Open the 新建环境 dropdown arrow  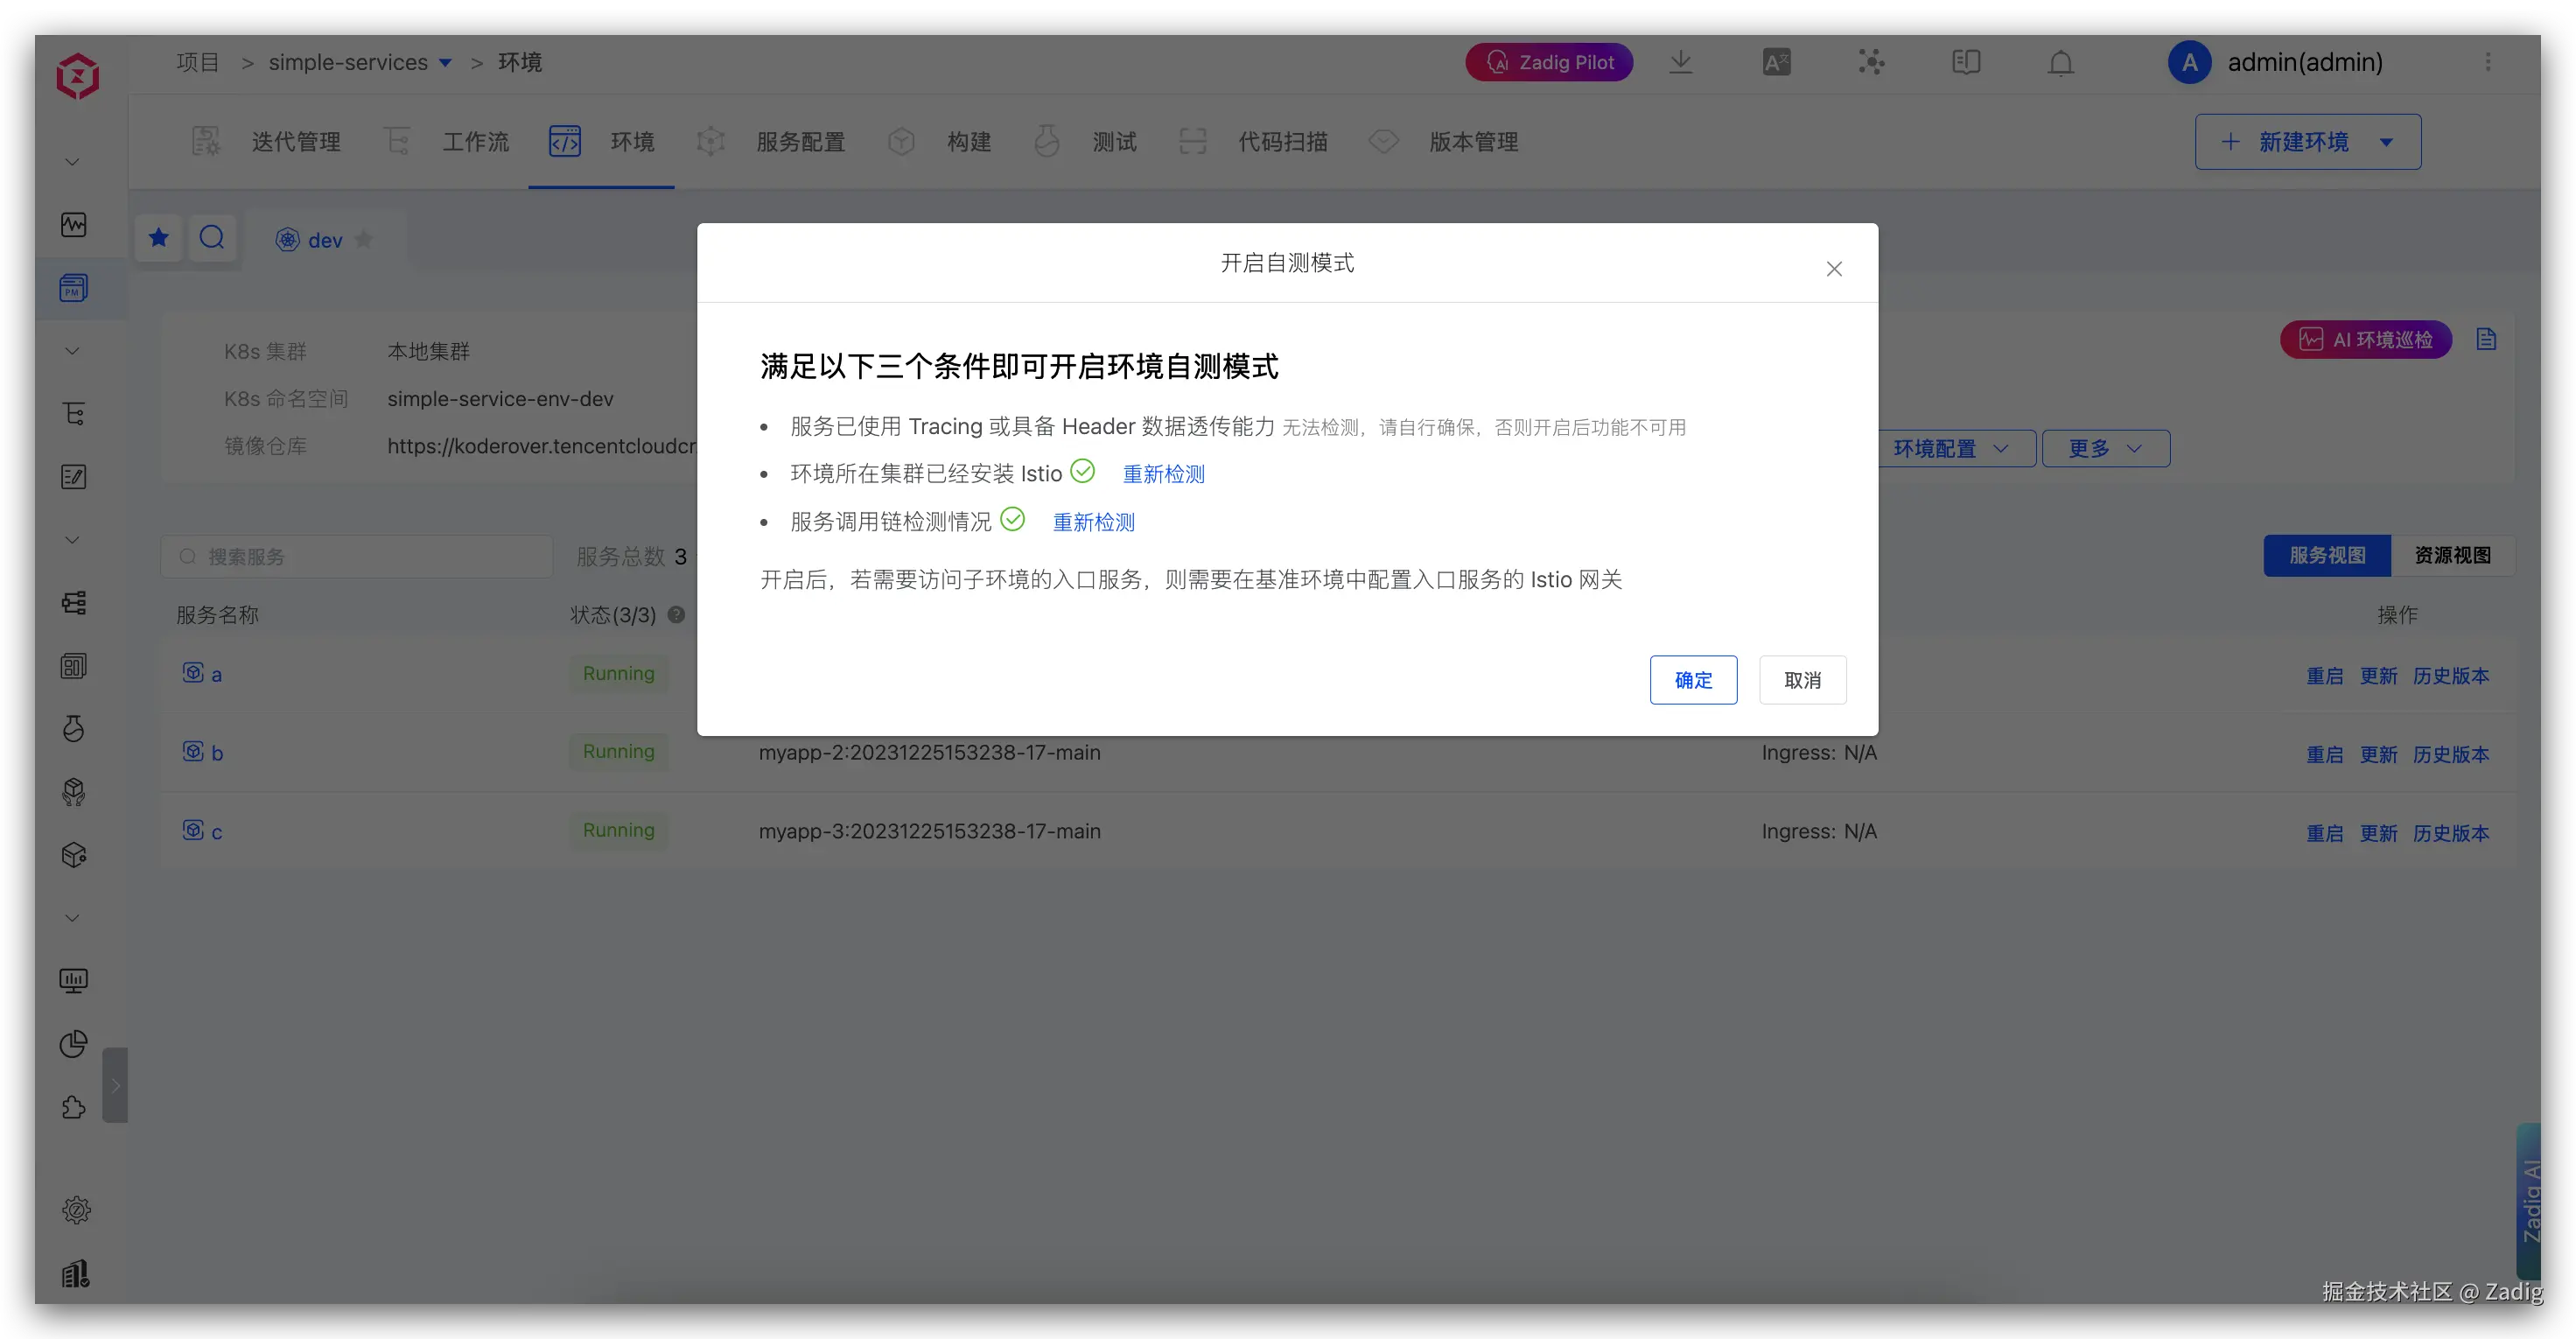(2387, 142)
